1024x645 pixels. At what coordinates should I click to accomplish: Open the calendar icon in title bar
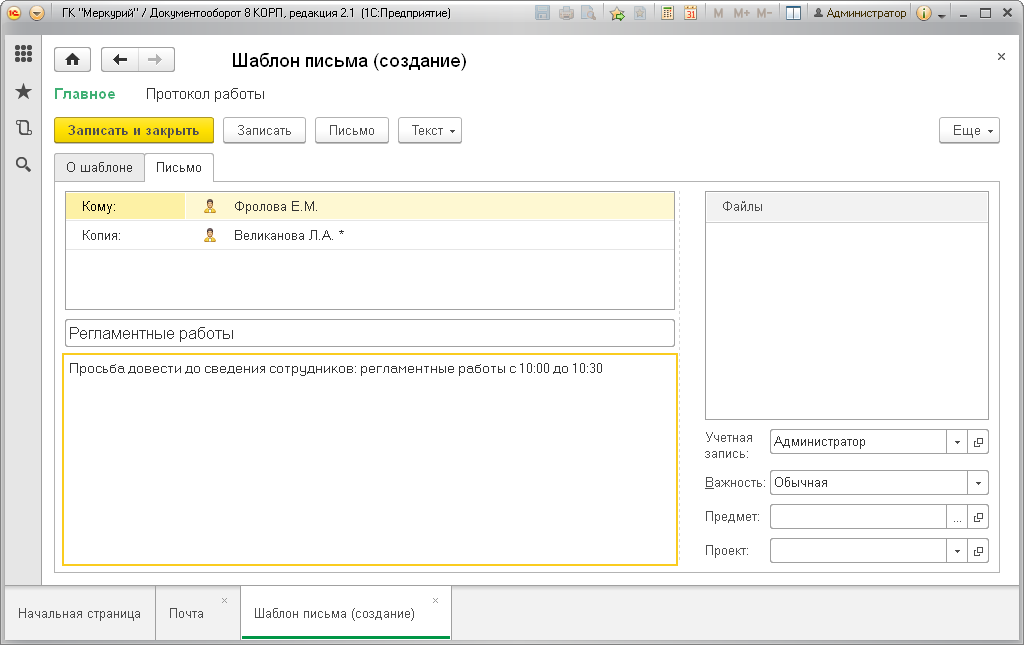pyautogui.click(x=690, y=13)
